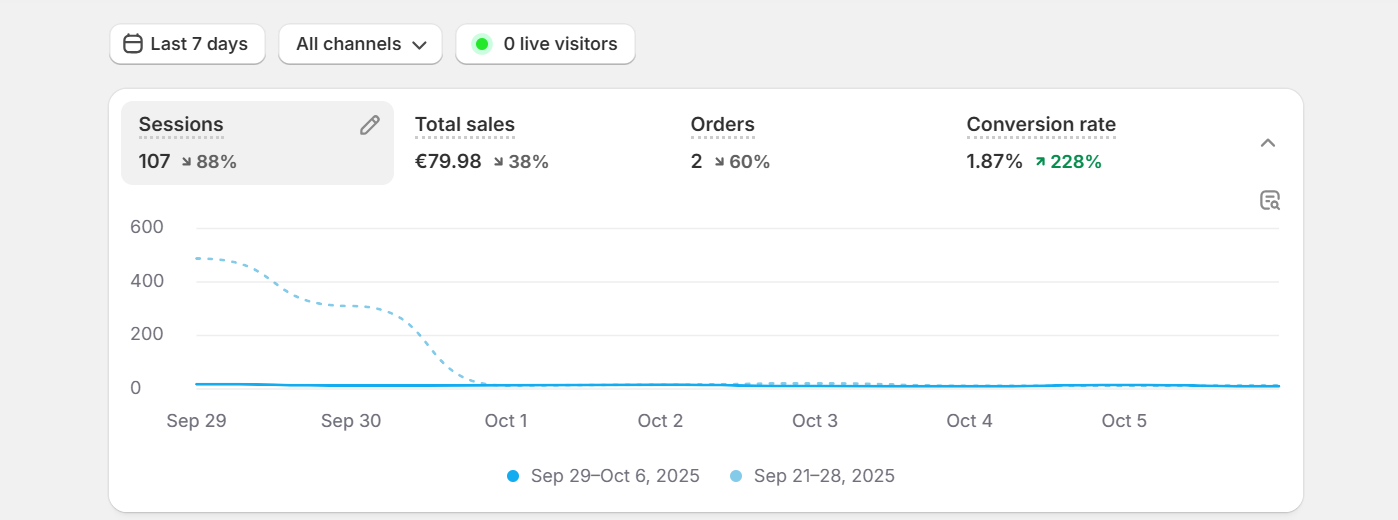Click the Orders downward trend arrow
Image resolution: width=1398 pixels, height=520 pixels.
pyautogui.click(x=719, y=162)
